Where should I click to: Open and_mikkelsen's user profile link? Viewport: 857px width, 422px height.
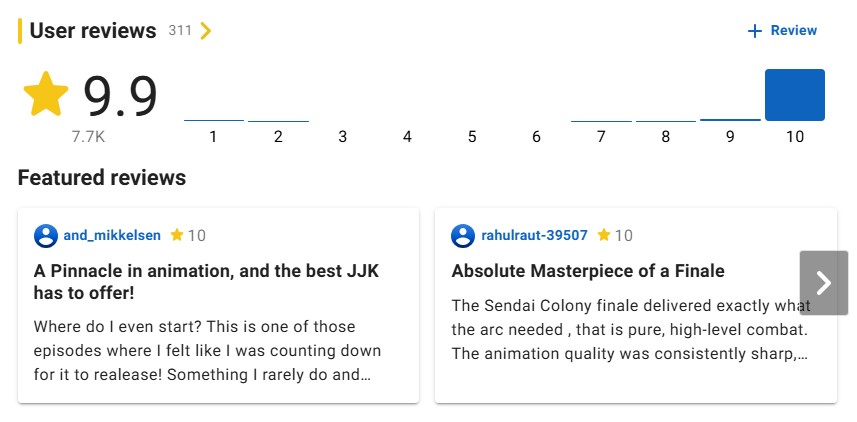112,236
